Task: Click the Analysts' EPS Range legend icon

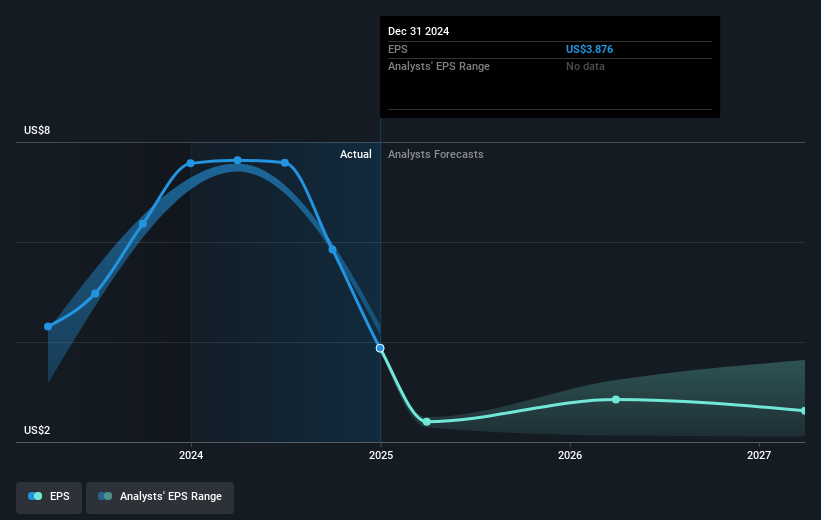Action: pos(105,496)
